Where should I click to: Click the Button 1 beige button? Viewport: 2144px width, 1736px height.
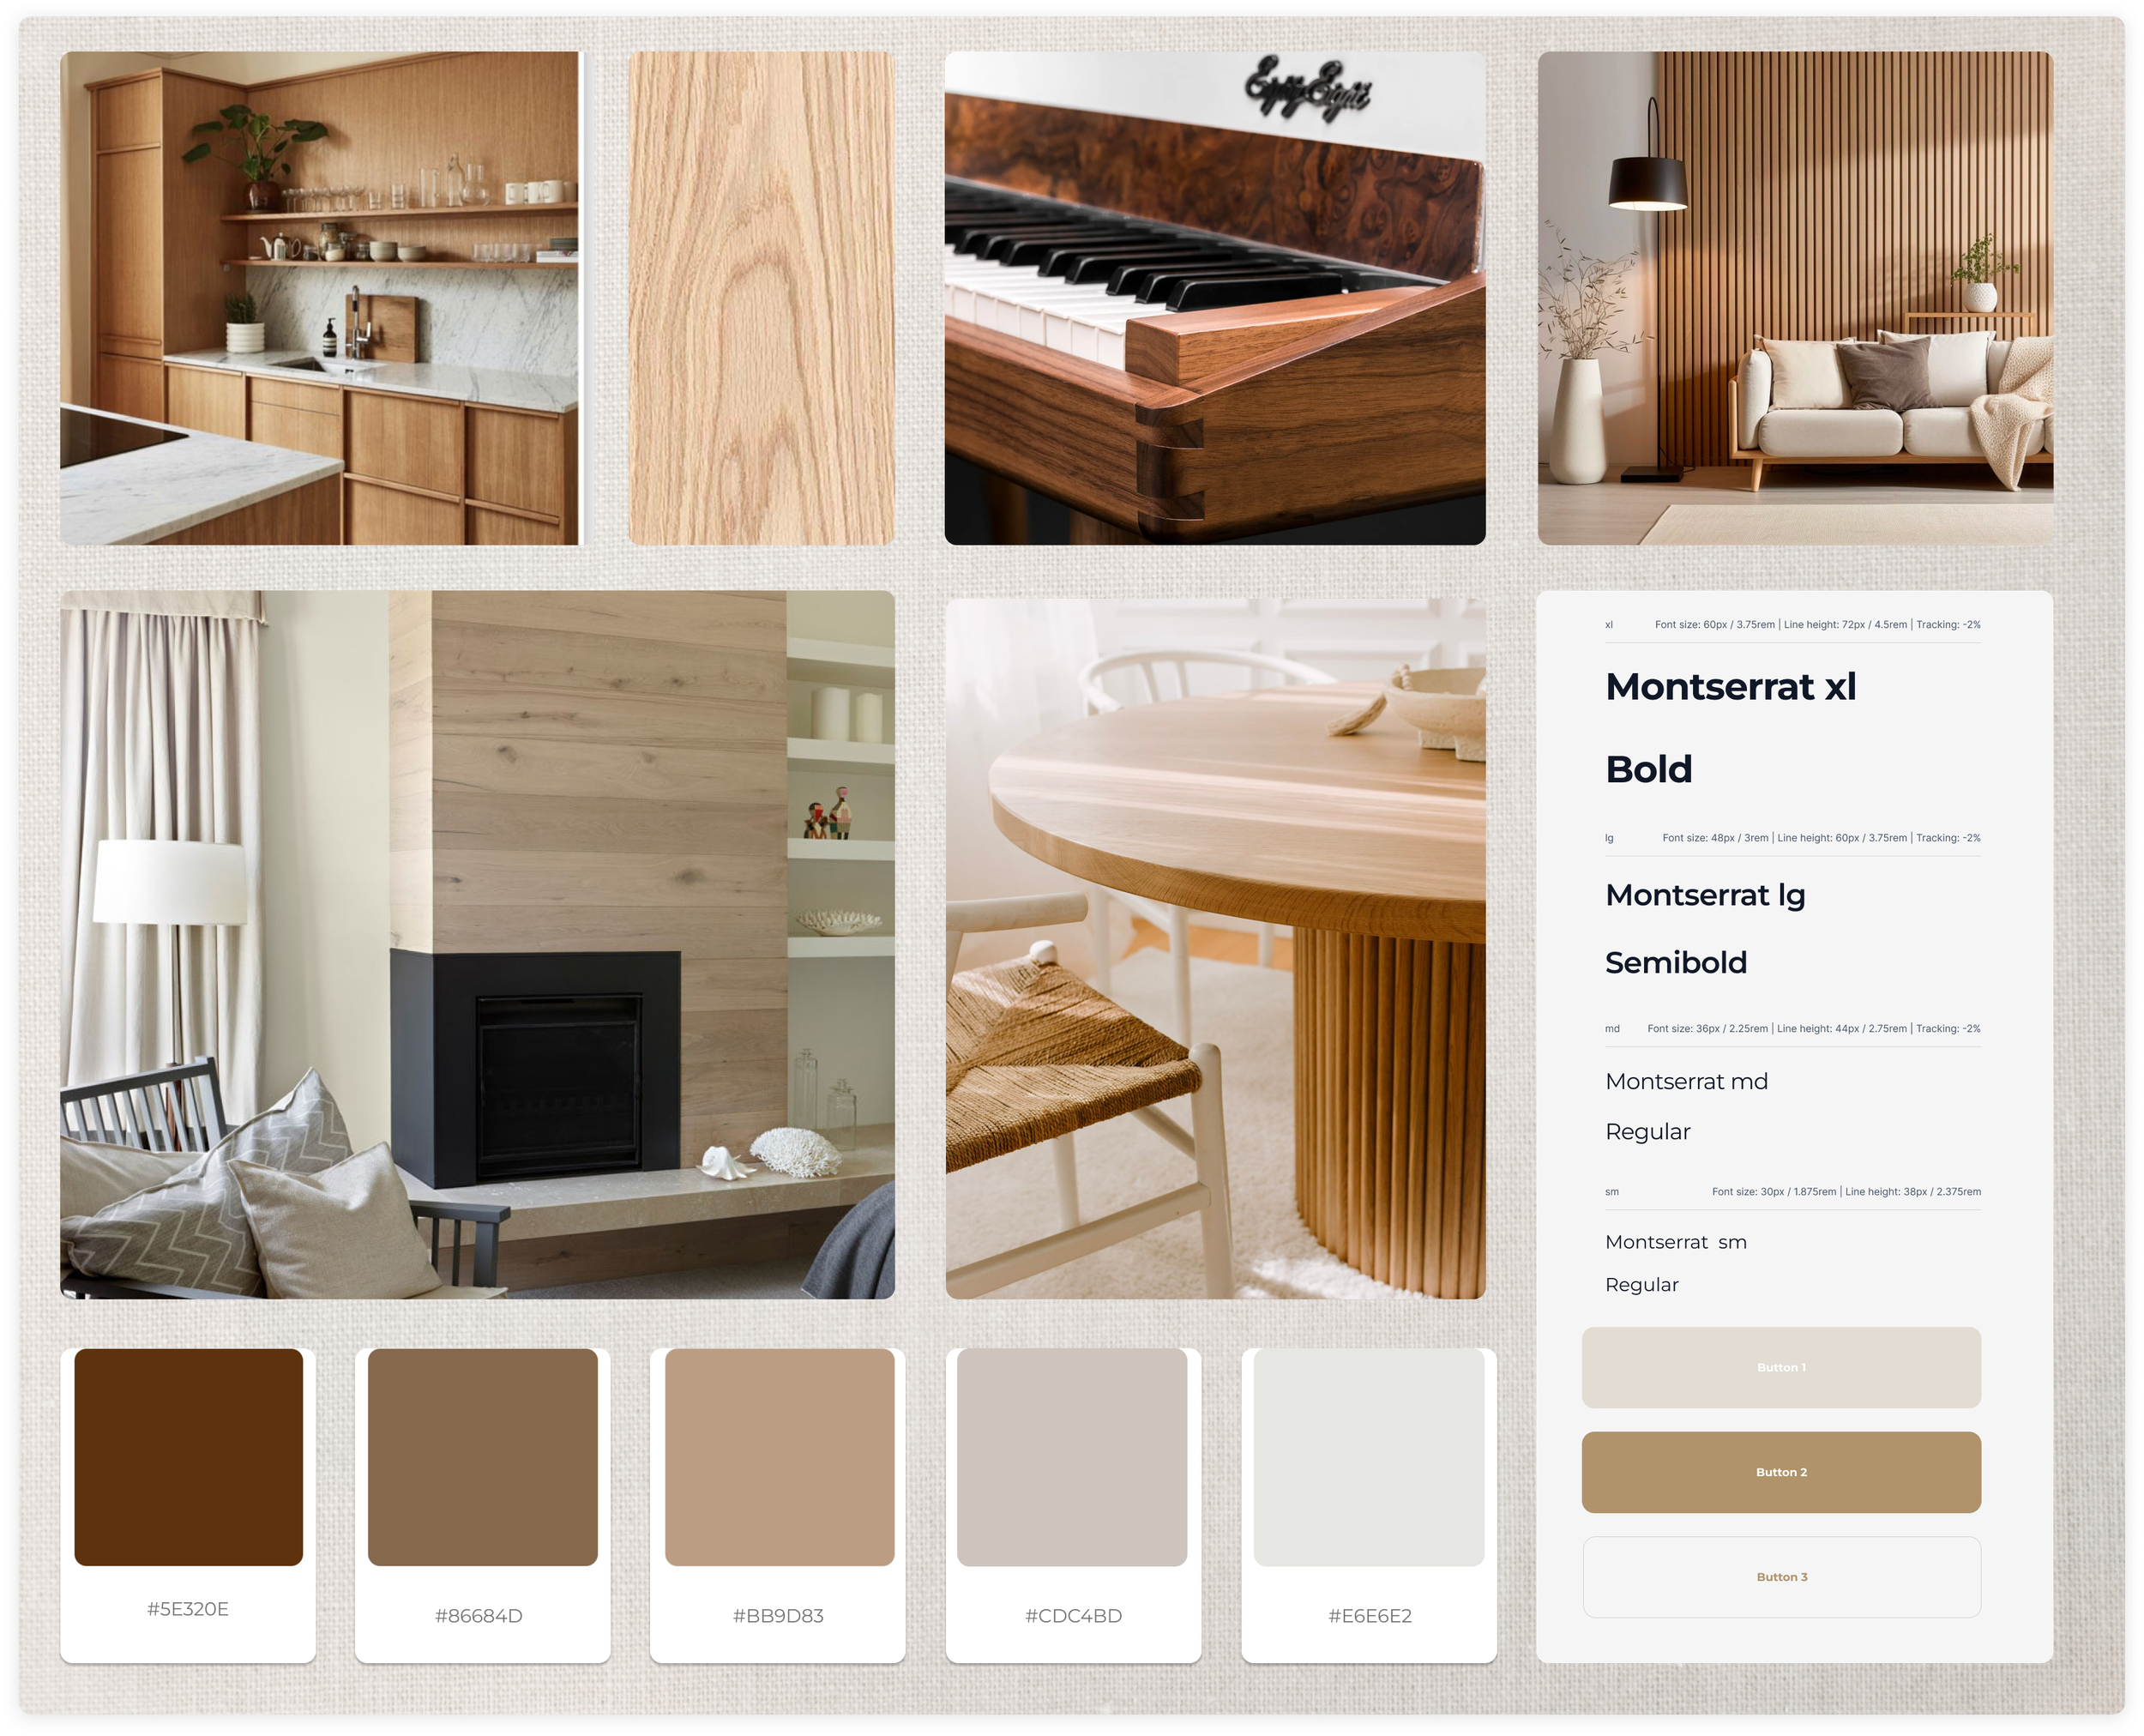coord(1780,1367)
